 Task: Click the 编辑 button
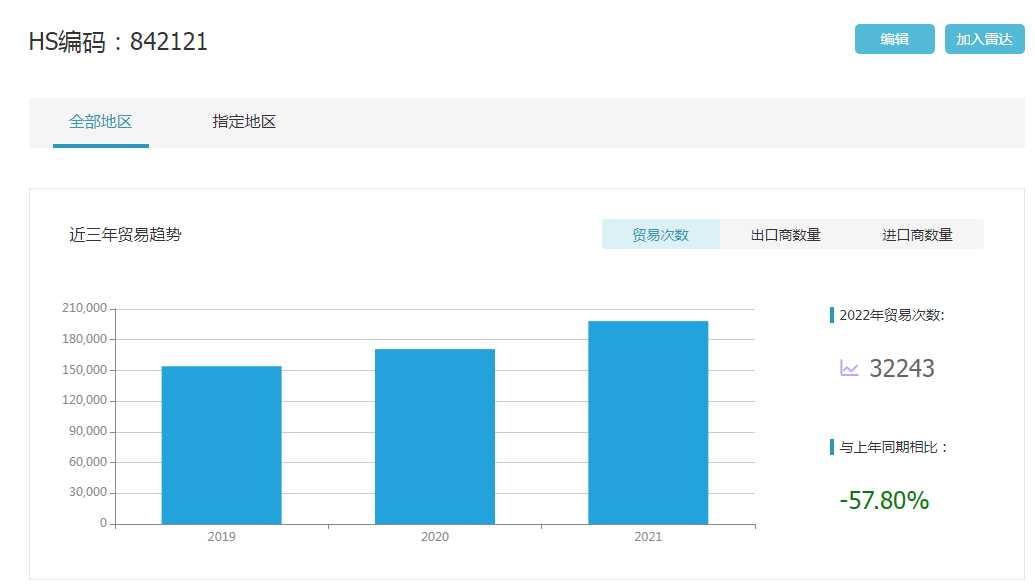click(894, 39)
